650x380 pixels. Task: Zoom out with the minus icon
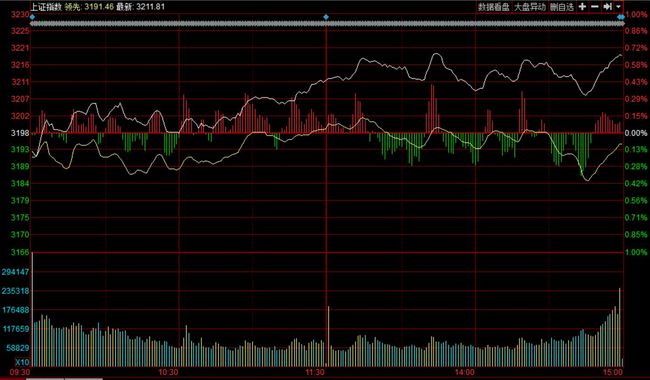595,7
